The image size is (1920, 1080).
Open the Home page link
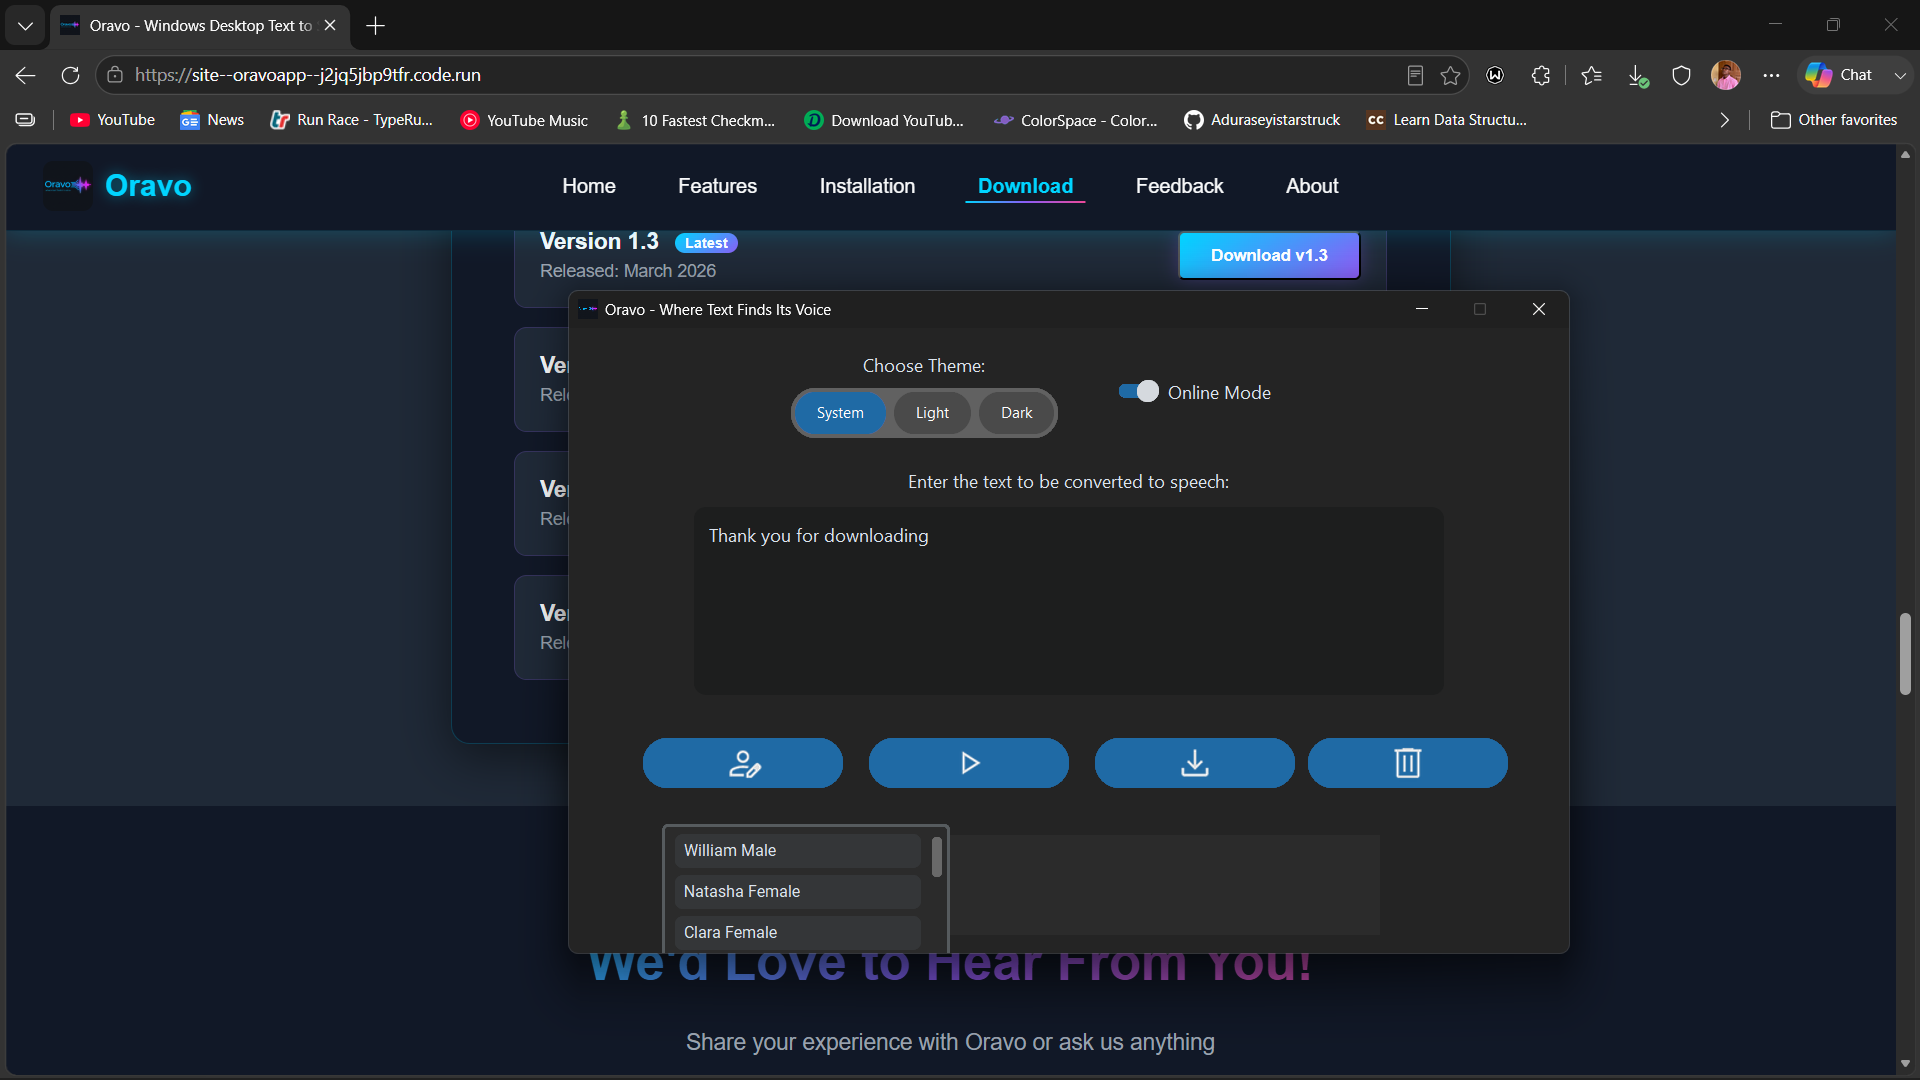pyautogui.click(x=589, y=186)
